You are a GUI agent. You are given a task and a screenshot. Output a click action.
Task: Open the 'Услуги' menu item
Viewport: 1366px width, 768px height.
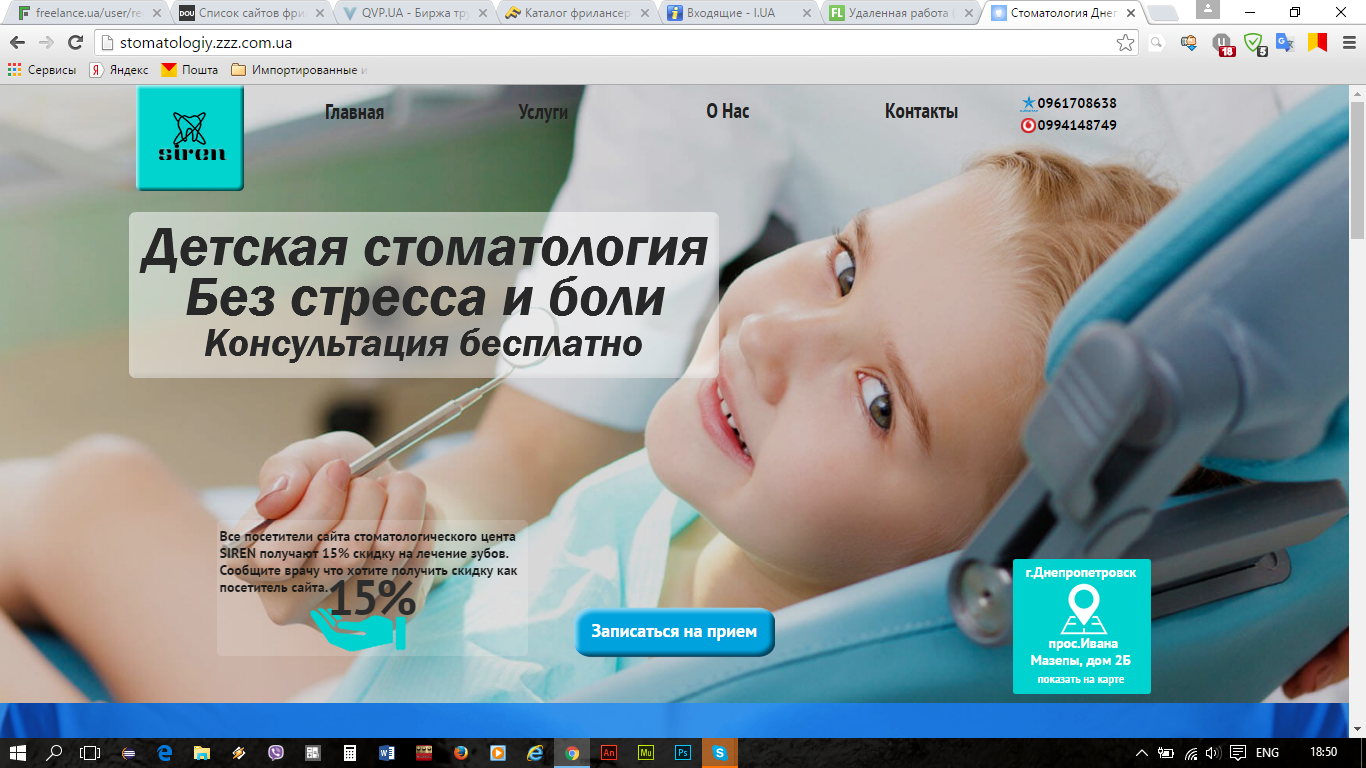click(x=543, y=112)
